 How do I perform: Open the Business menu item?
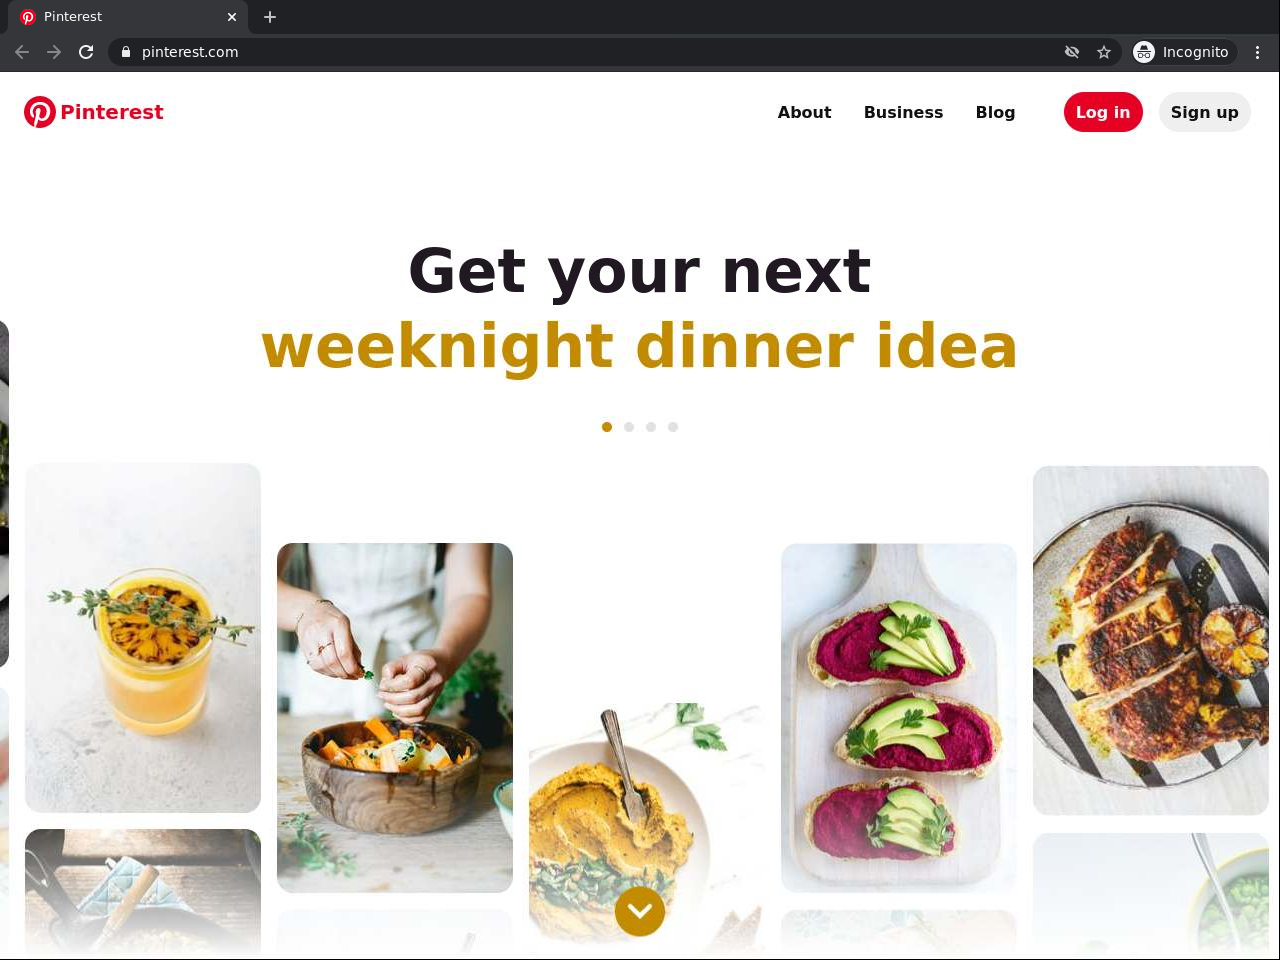click(x=904, y=112)
